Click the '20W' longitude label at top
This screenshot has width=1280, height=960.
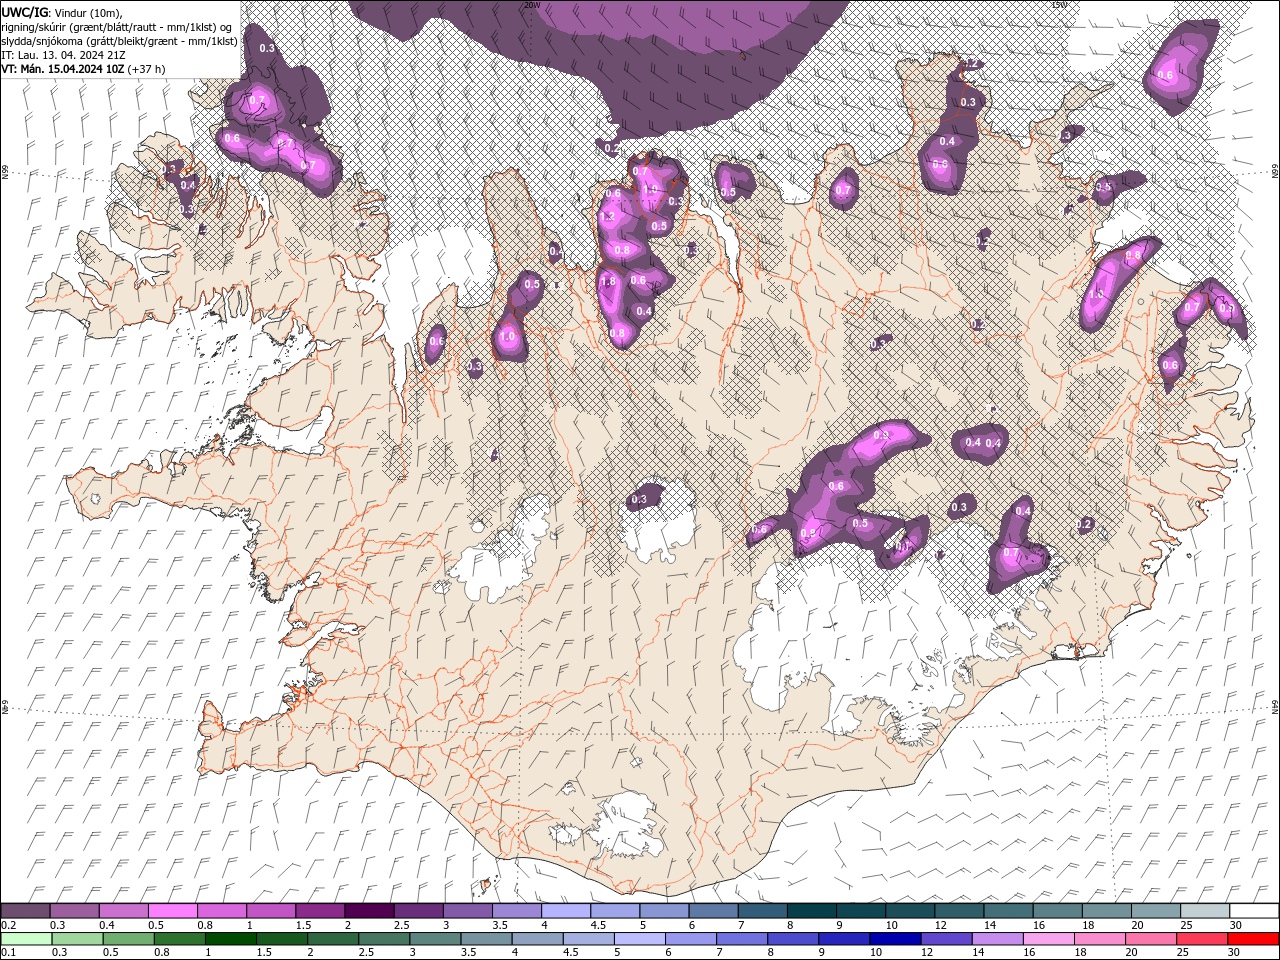531,5
